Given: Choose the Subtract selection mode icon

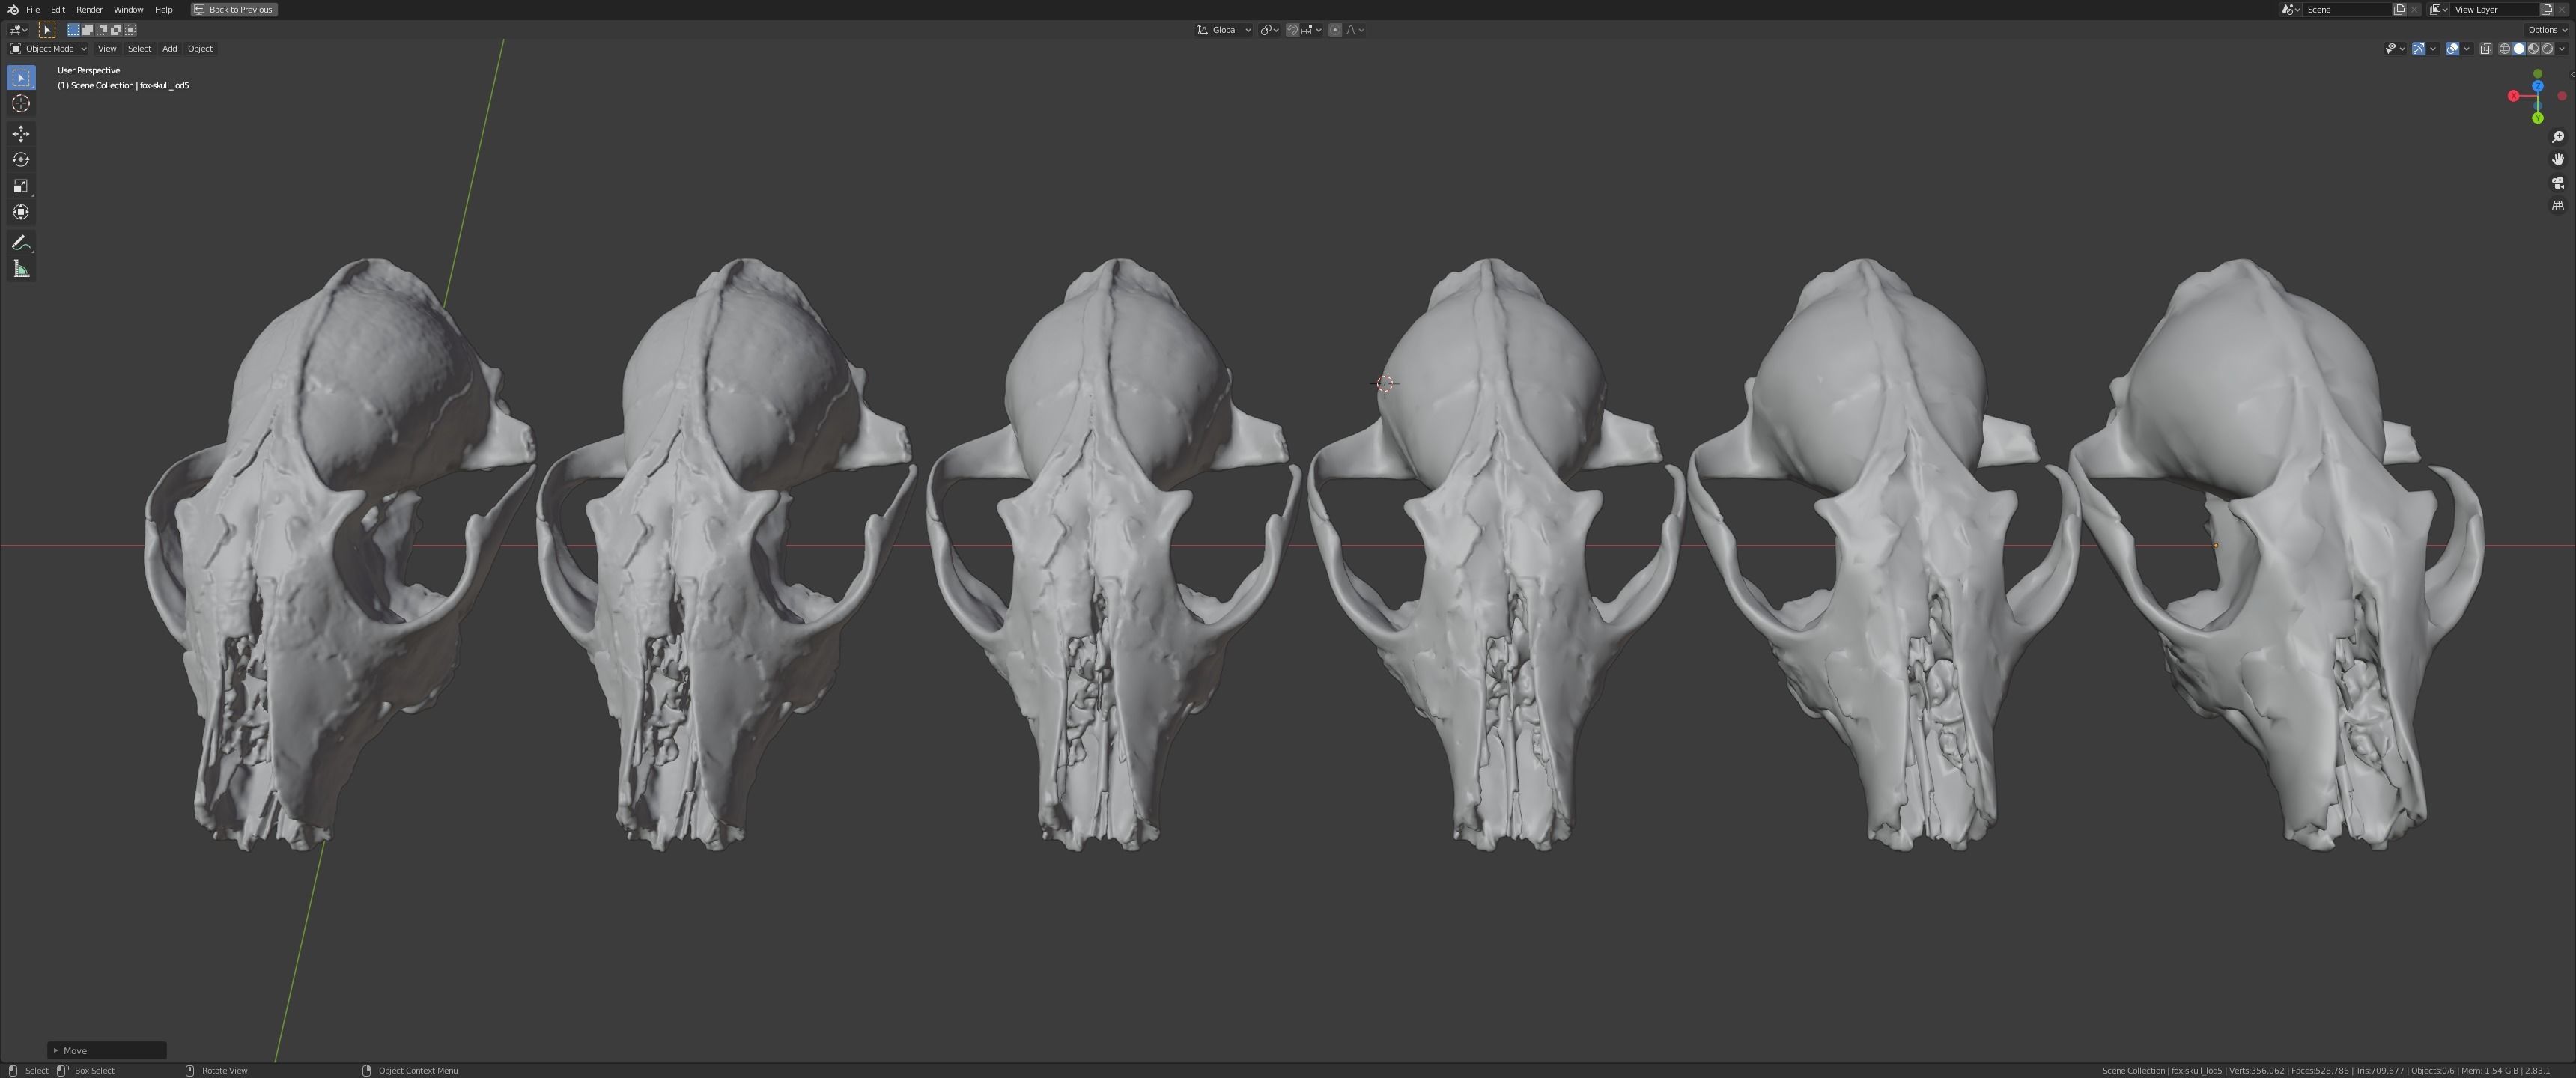Looking at the screenshot, I should [102, 30].
